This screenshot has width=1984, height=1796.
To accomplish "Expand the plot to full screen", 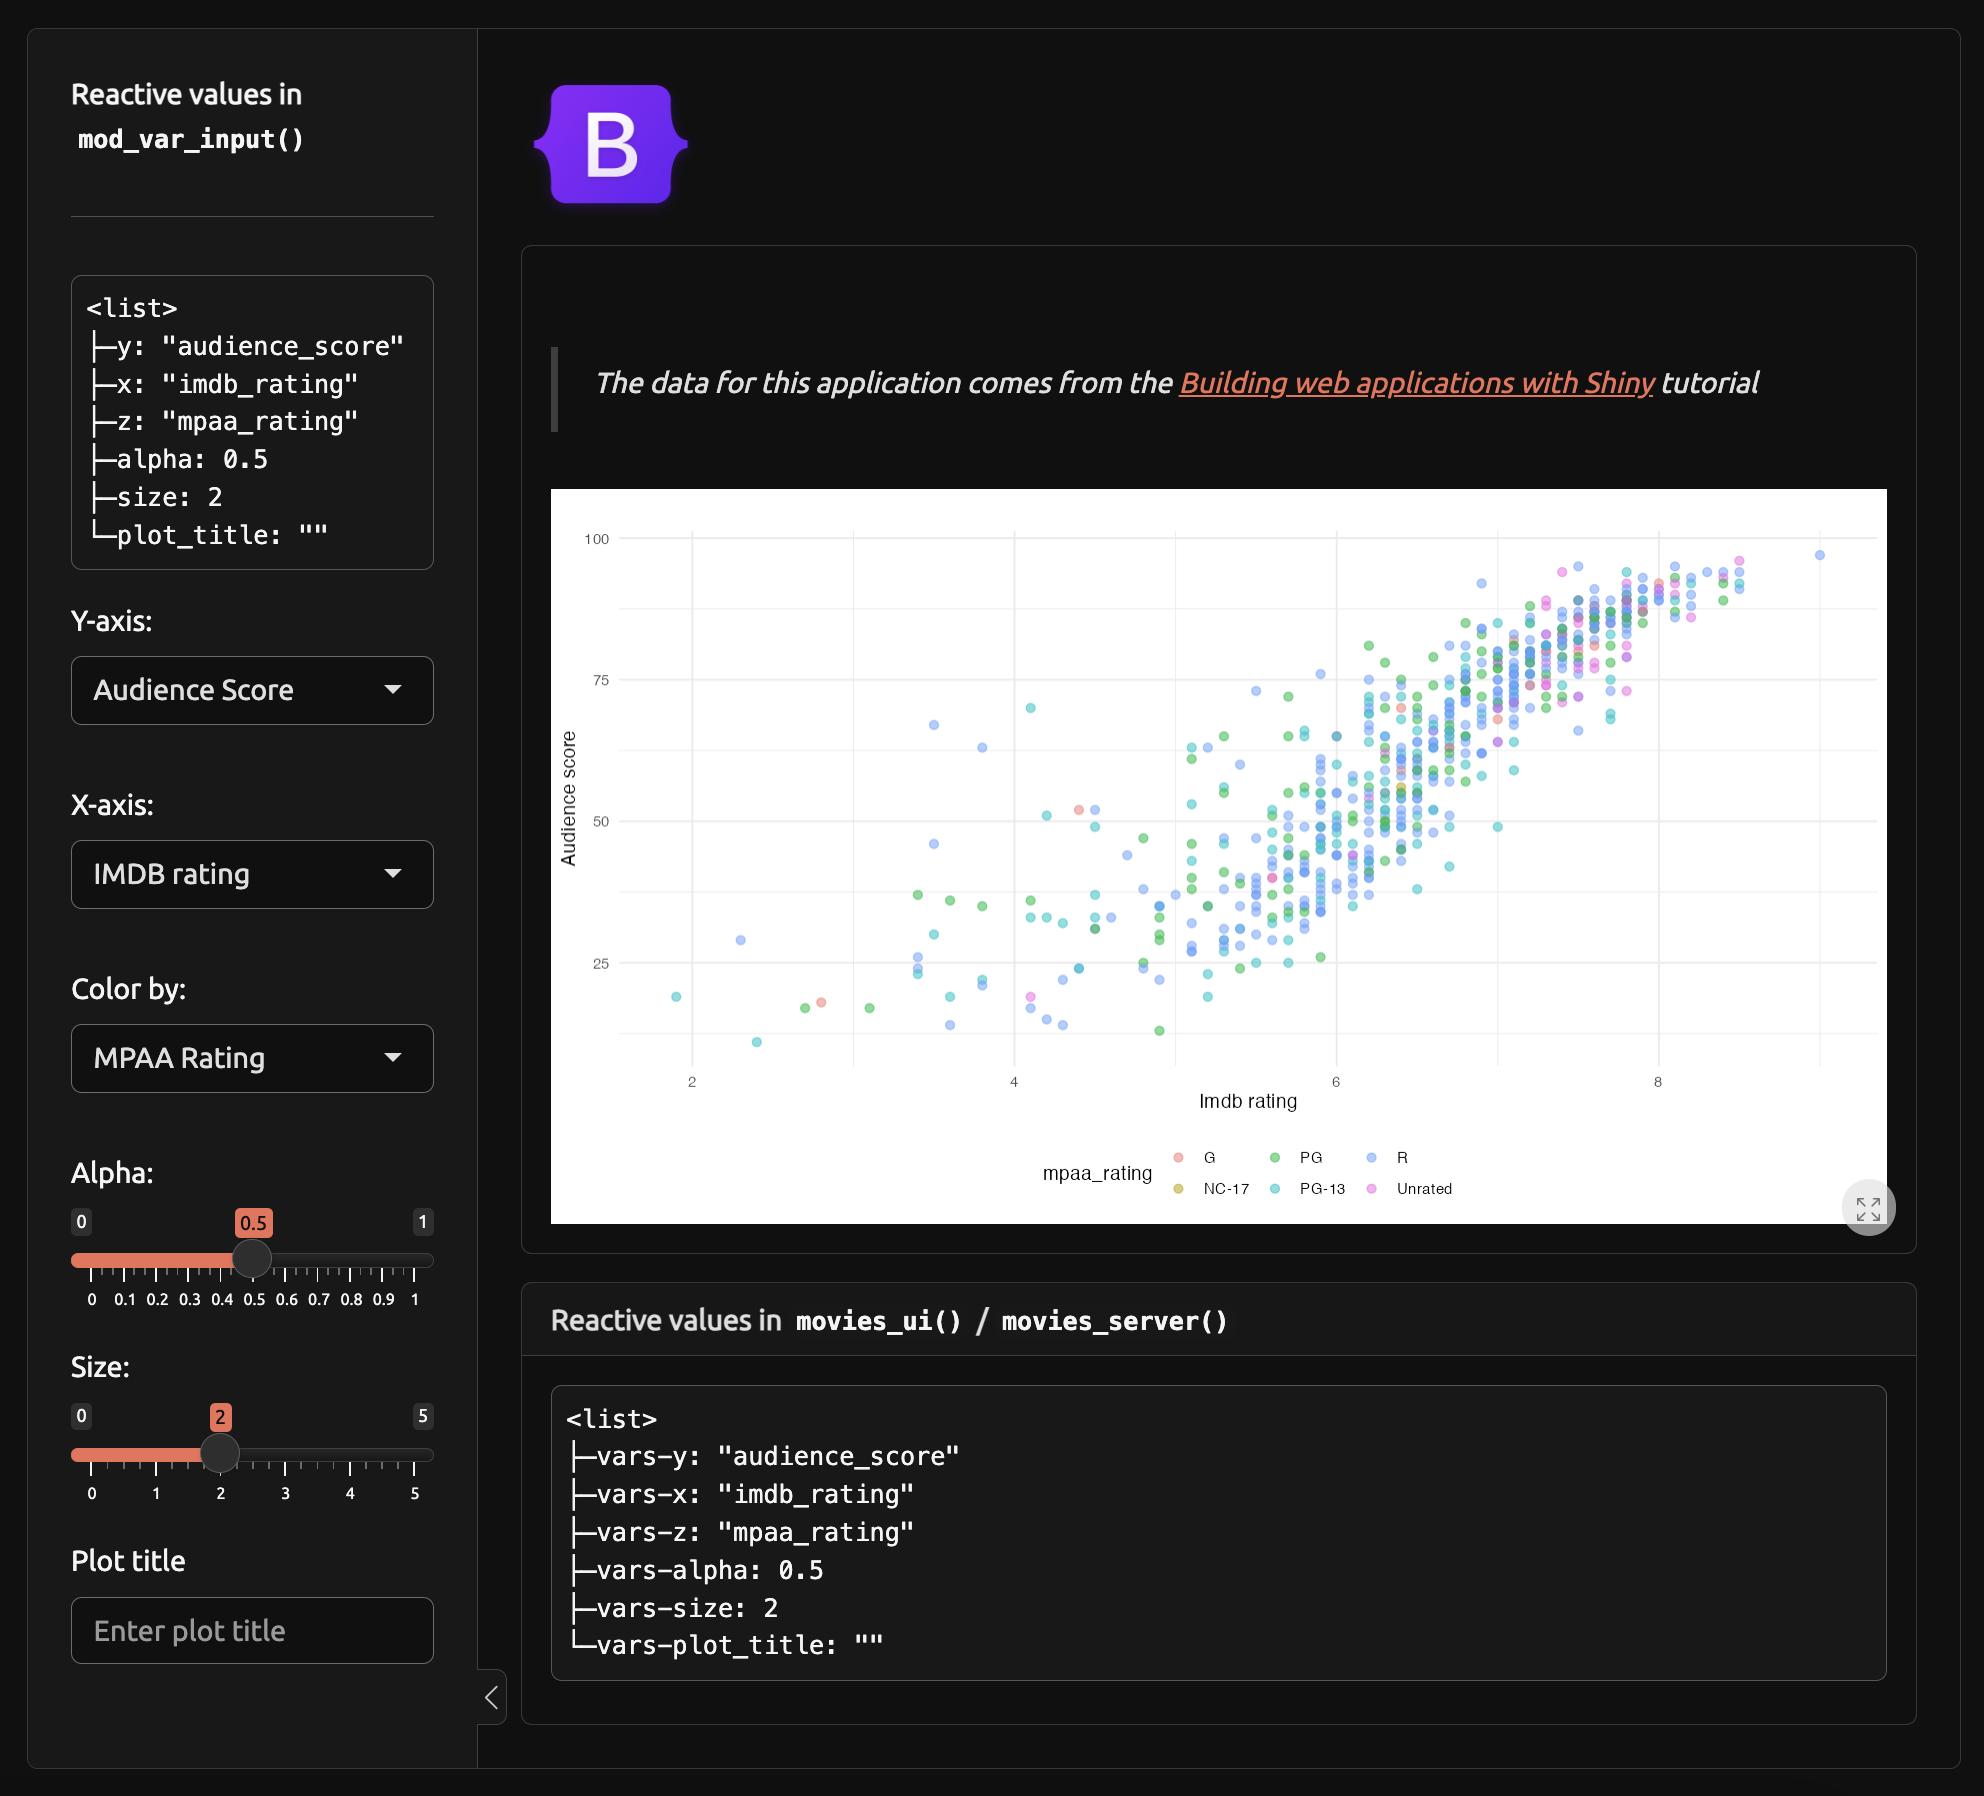I will (x=1867, y=1208).
